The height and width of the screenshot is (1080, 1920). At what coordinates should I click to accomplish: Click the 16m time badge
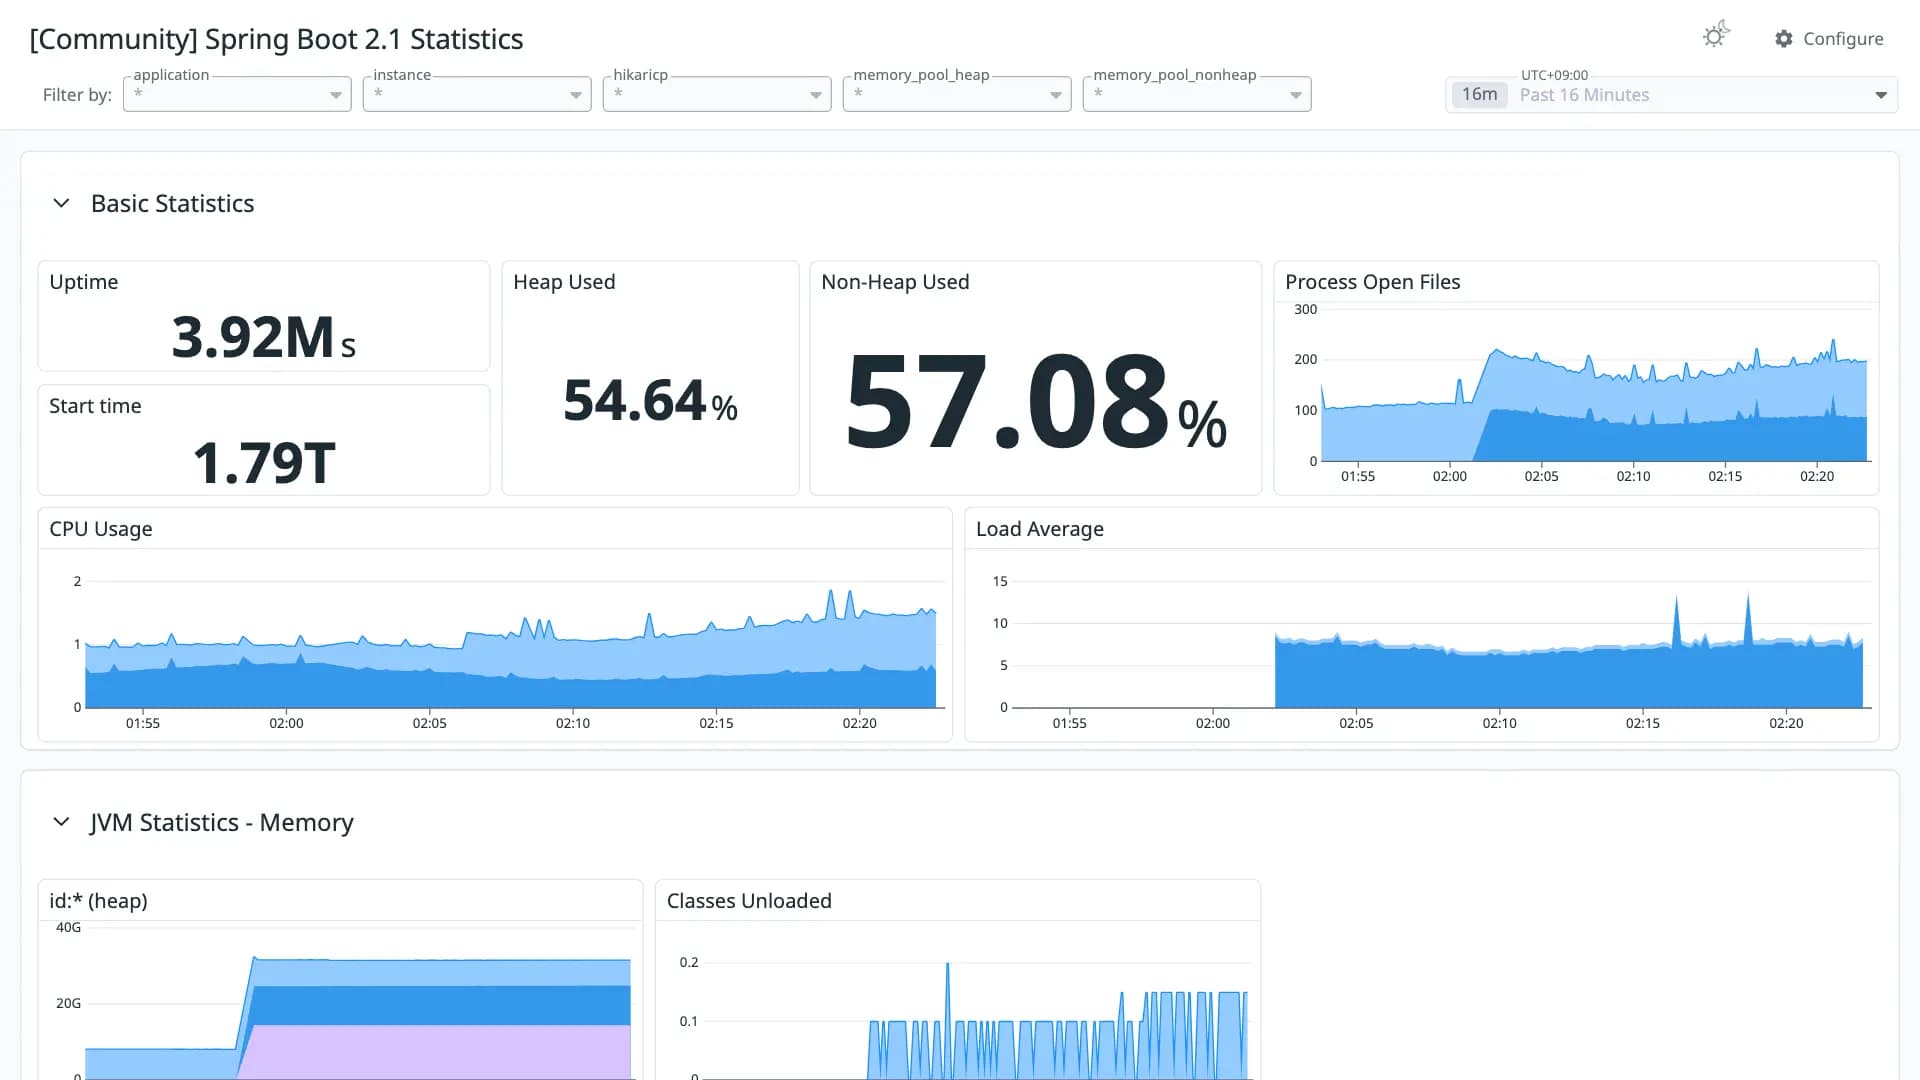[x=1479, y=95]
